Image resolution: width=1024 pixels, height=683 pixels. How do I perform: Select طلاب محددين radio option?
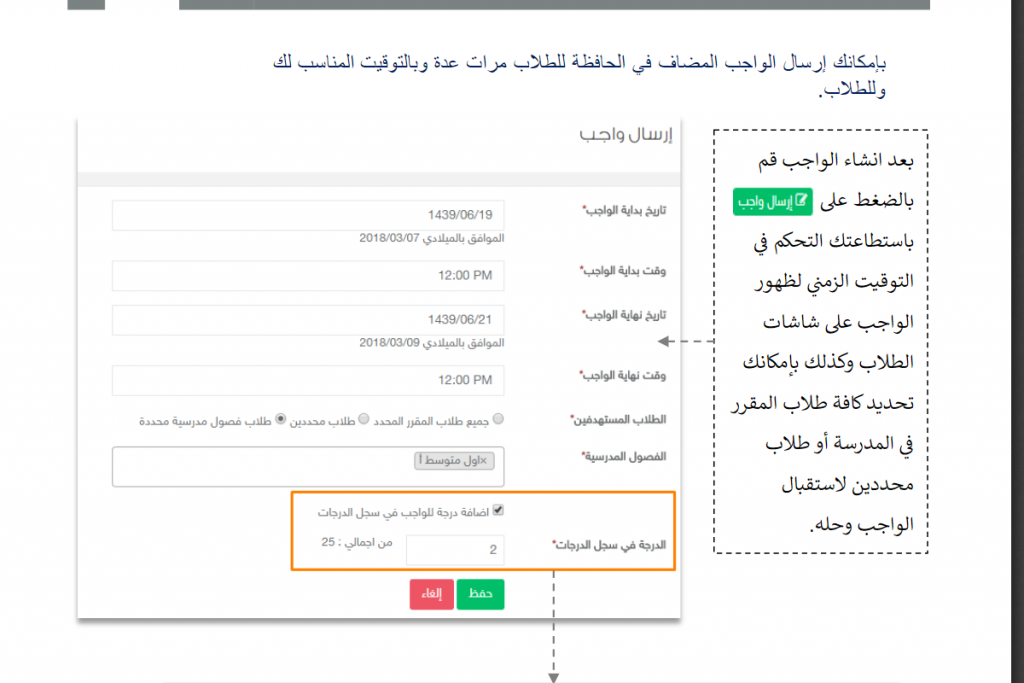[x=364, y=419]
